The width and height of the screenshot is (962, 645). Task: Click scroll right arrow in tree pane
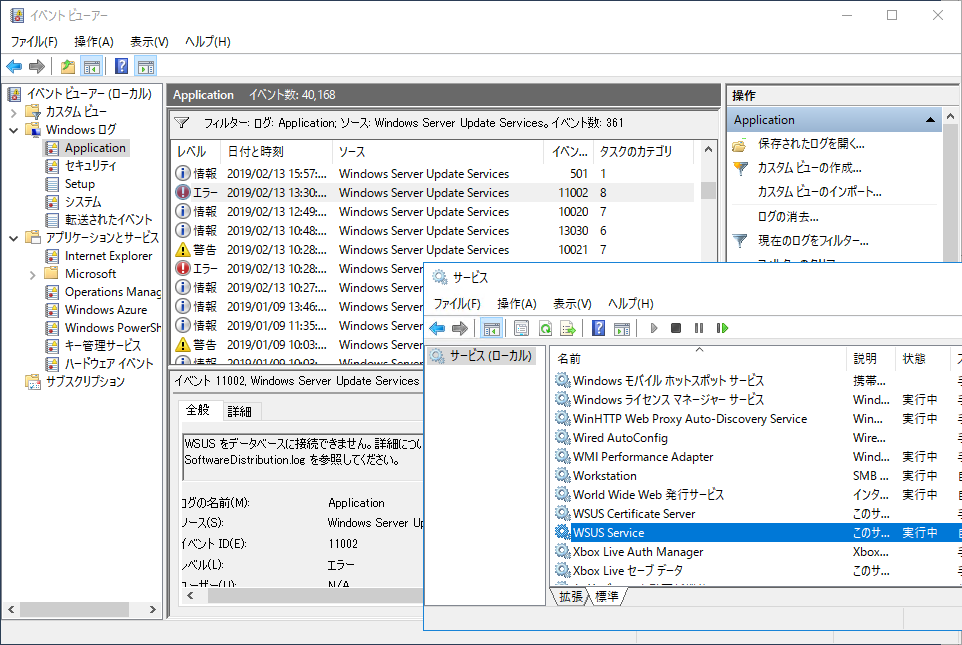[153, 609]
